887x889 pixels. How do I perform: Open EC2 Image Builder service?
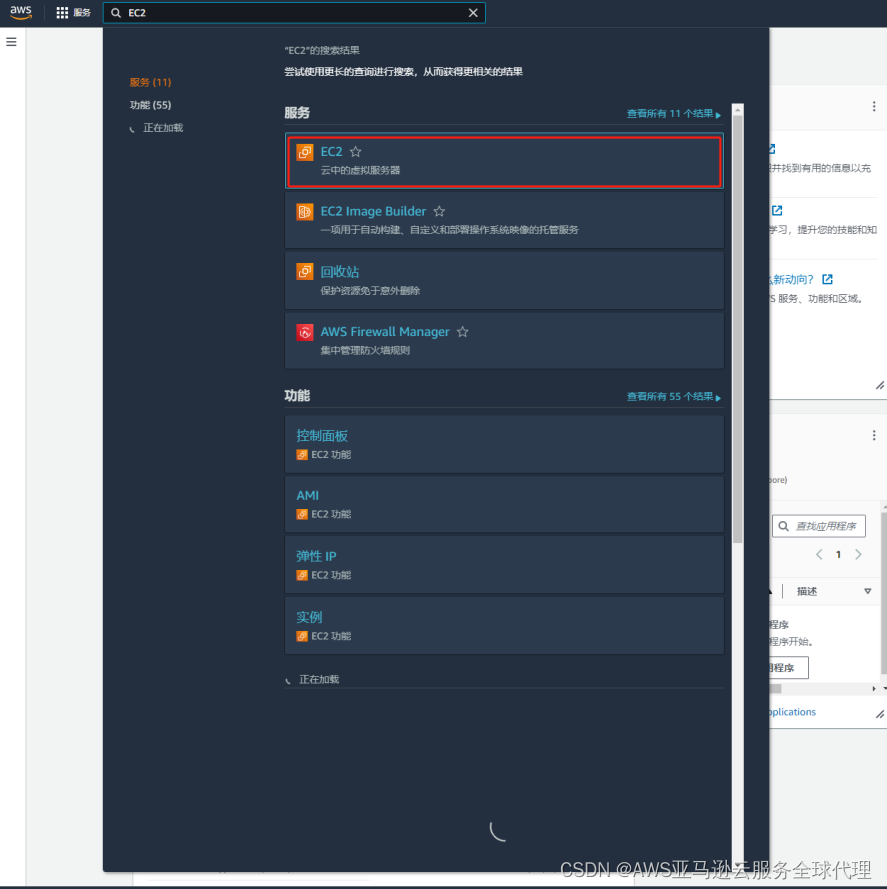pos(504,220)
